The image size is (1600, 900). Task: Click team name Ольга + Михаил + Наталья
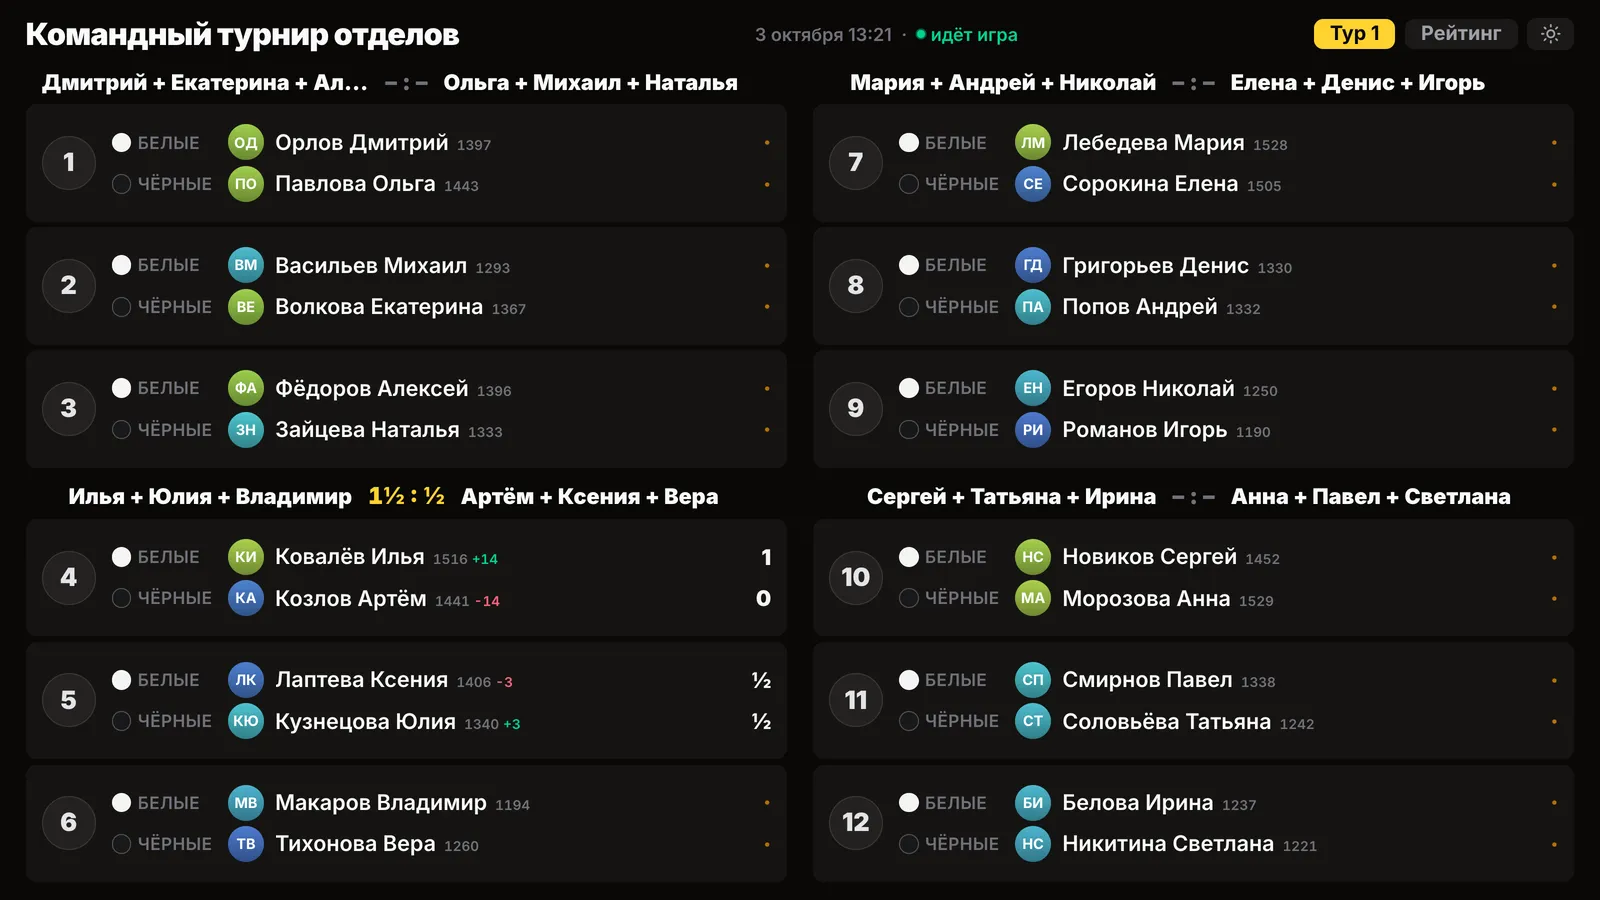[590, 83]
